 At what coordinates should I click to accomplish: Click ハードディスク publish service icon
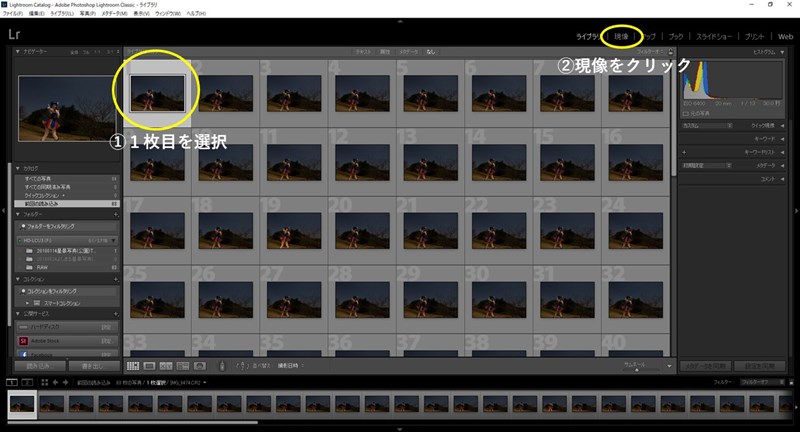[23, 327]
